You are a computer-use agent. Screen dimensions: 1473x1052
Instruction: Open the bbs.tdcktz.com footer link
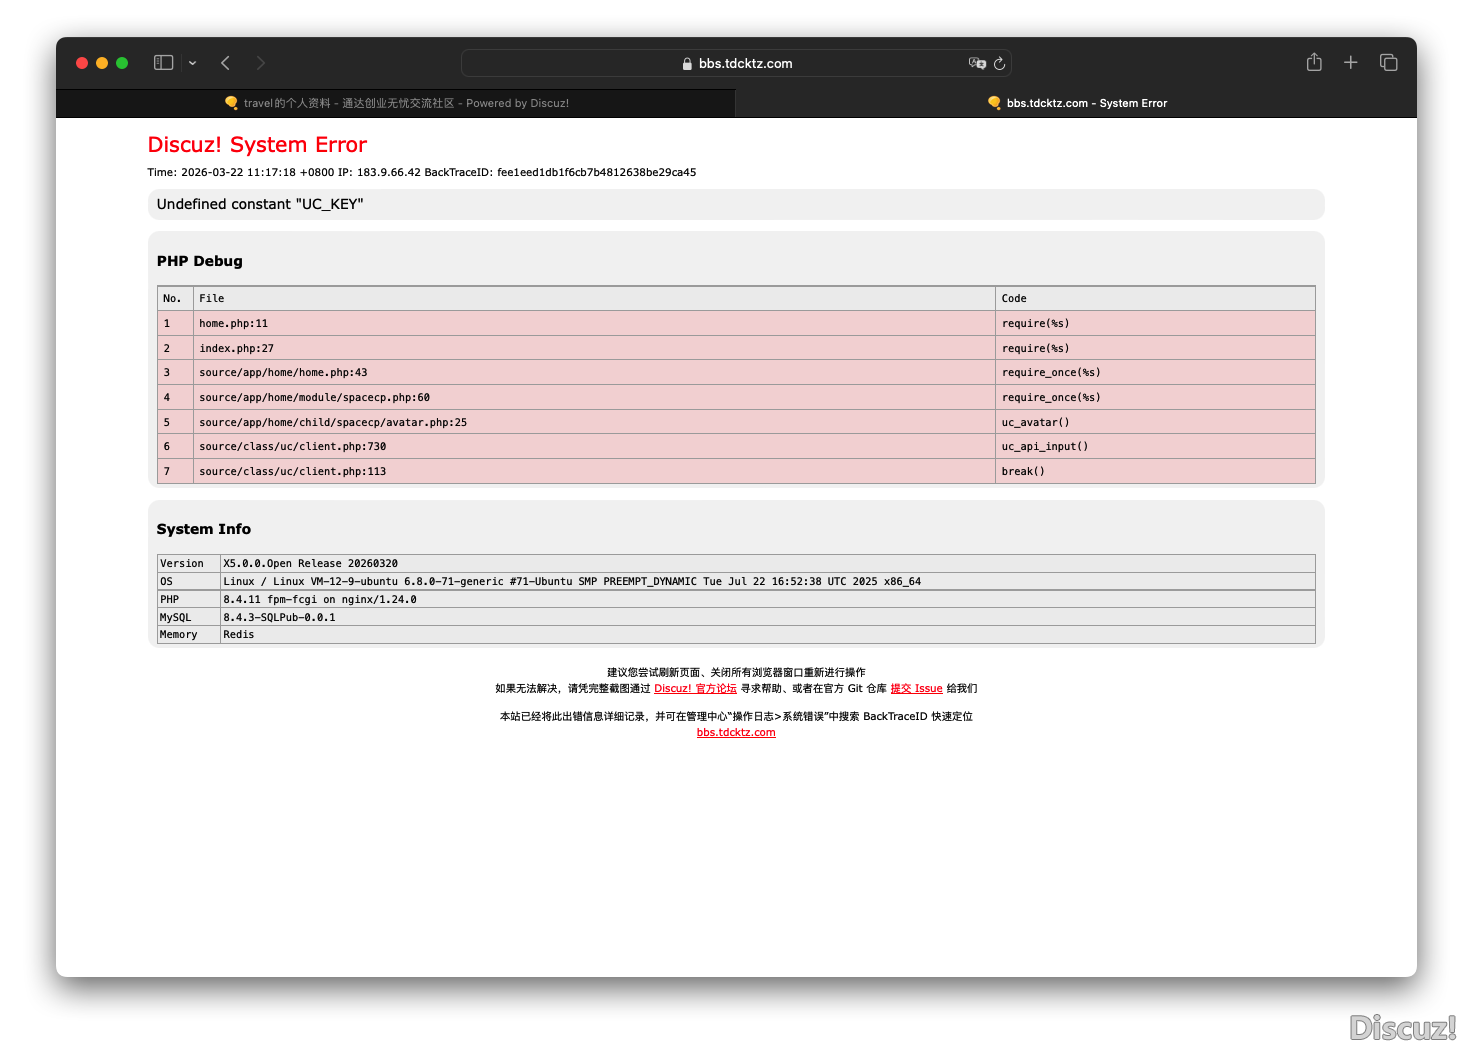pyautogui.click(x=736, y=732)
